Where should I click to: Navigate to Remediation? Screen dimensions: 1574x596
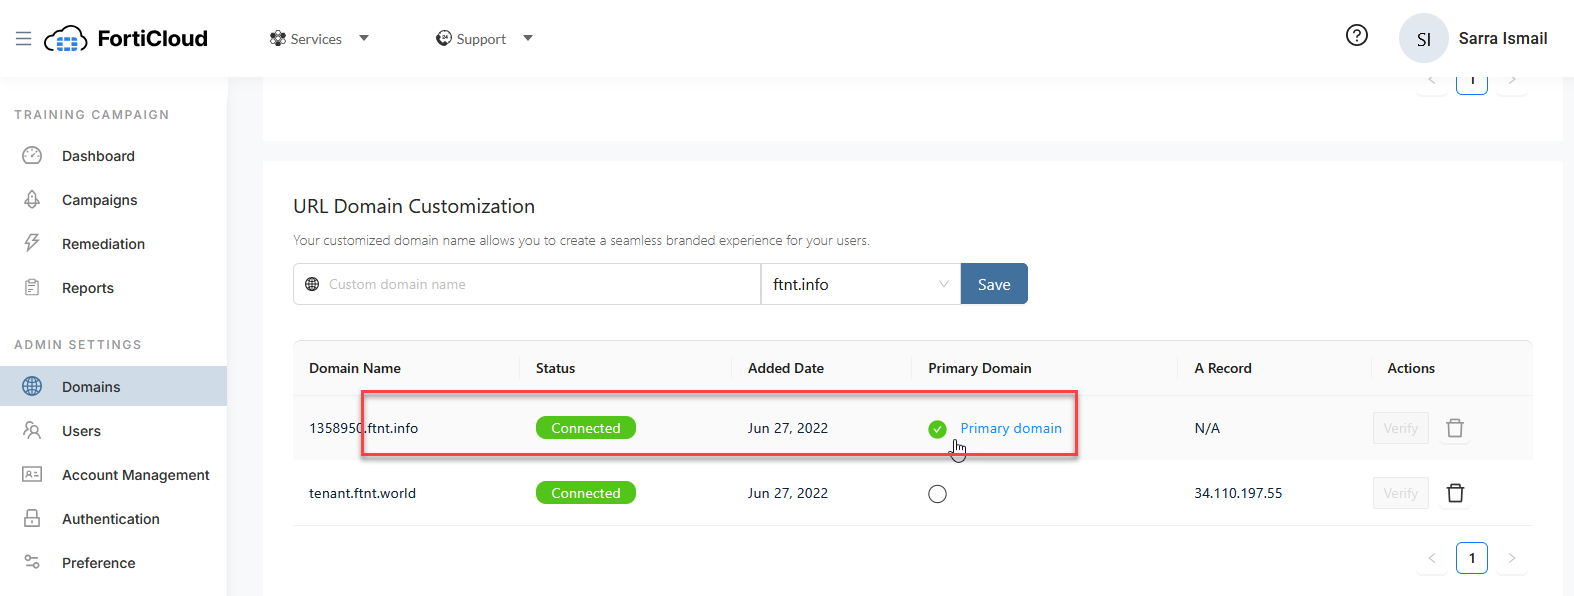[103, 244]
